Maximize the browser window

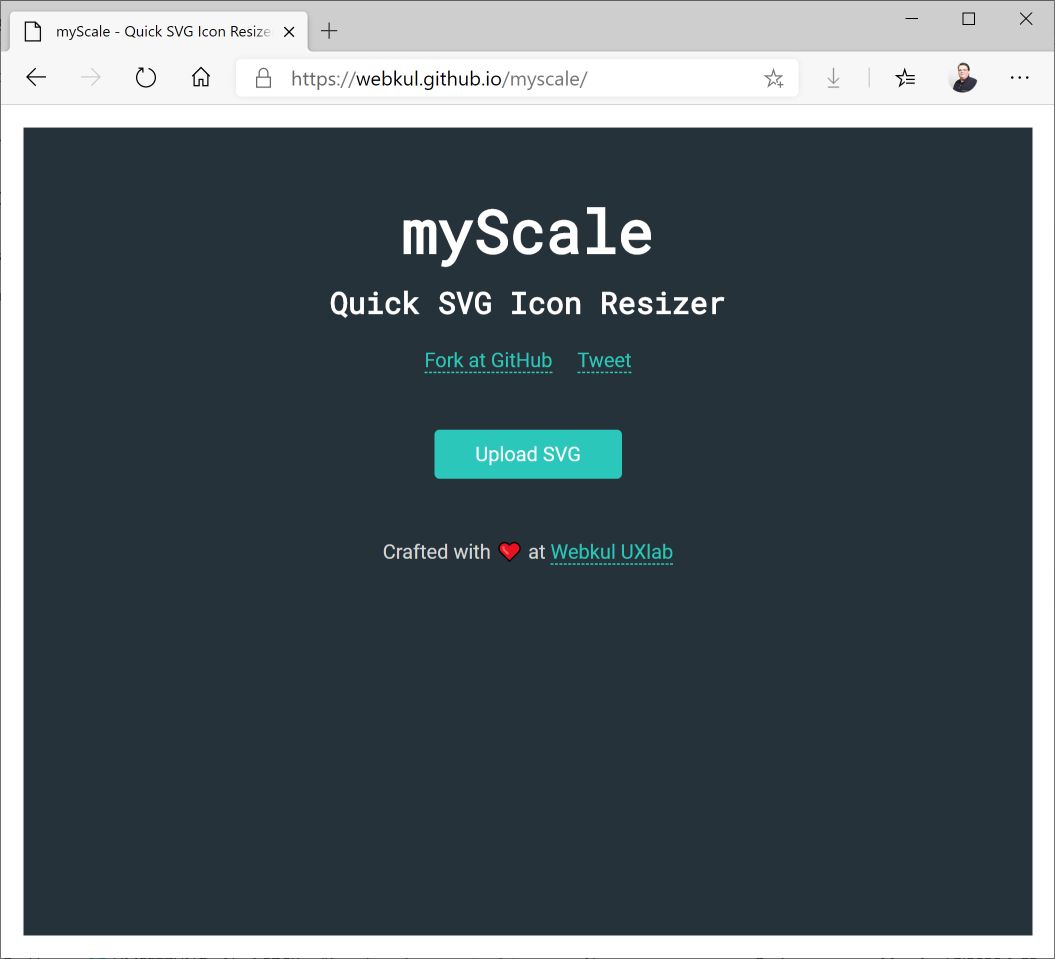tap(968, 19)
